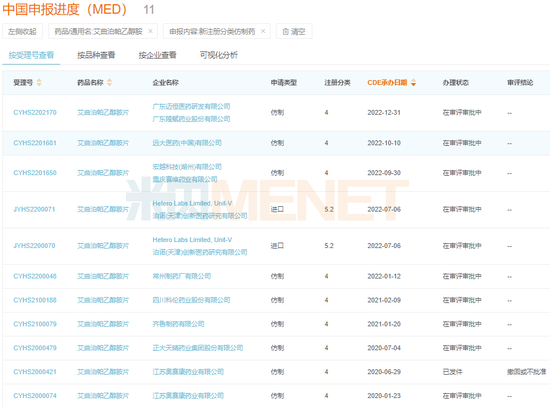This screenshot has width=550, height=407.
Task: Open acceptance number CYHS2000421
Action: tap(35, 372)
